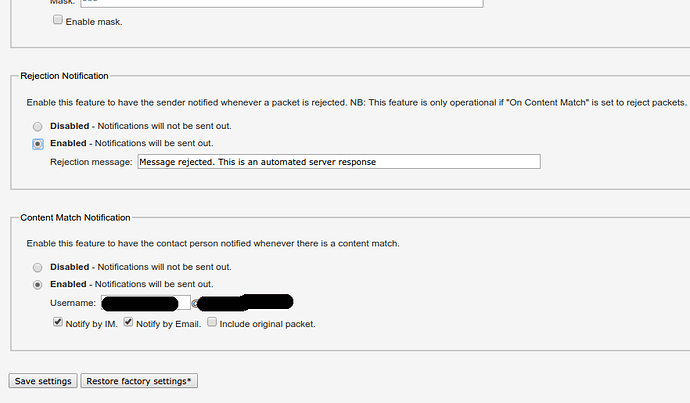Click into the Rejection message text box

[339, 161]
